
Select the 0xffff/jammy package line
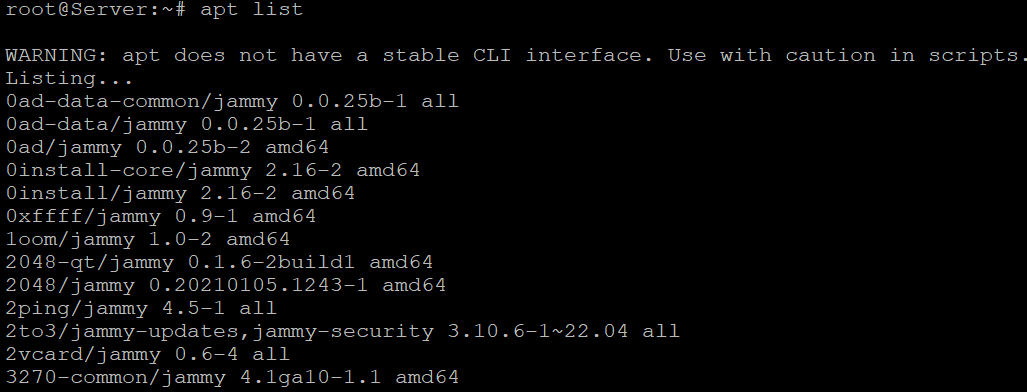click(x=160, y=216)
